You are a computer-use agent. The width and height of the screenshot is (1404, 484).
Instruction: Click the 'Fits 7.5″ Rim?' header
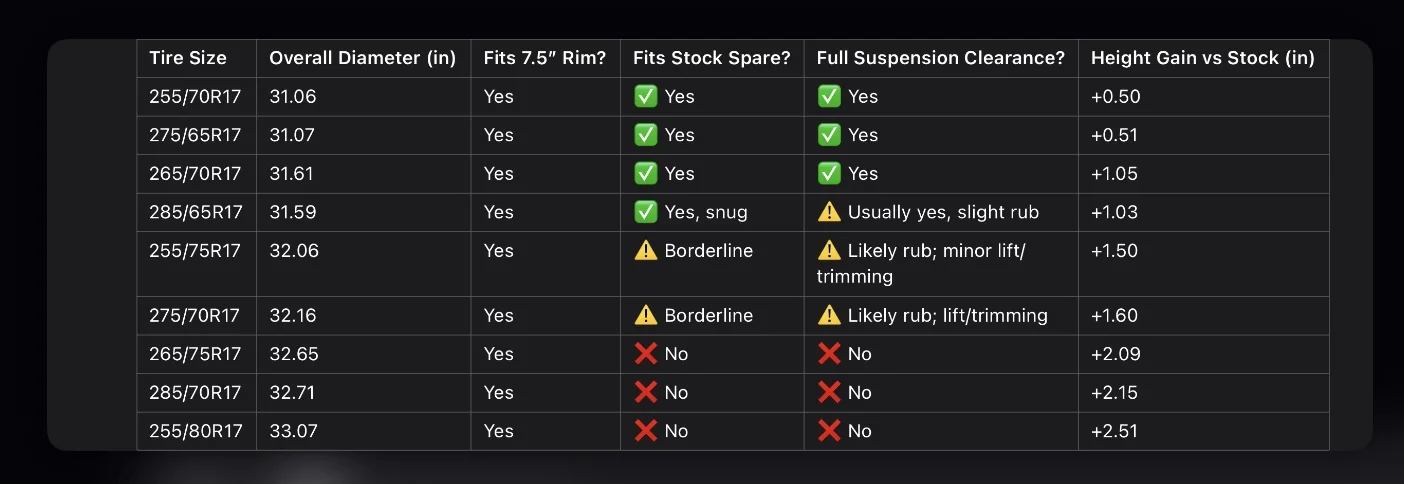(x=545, y=58)
